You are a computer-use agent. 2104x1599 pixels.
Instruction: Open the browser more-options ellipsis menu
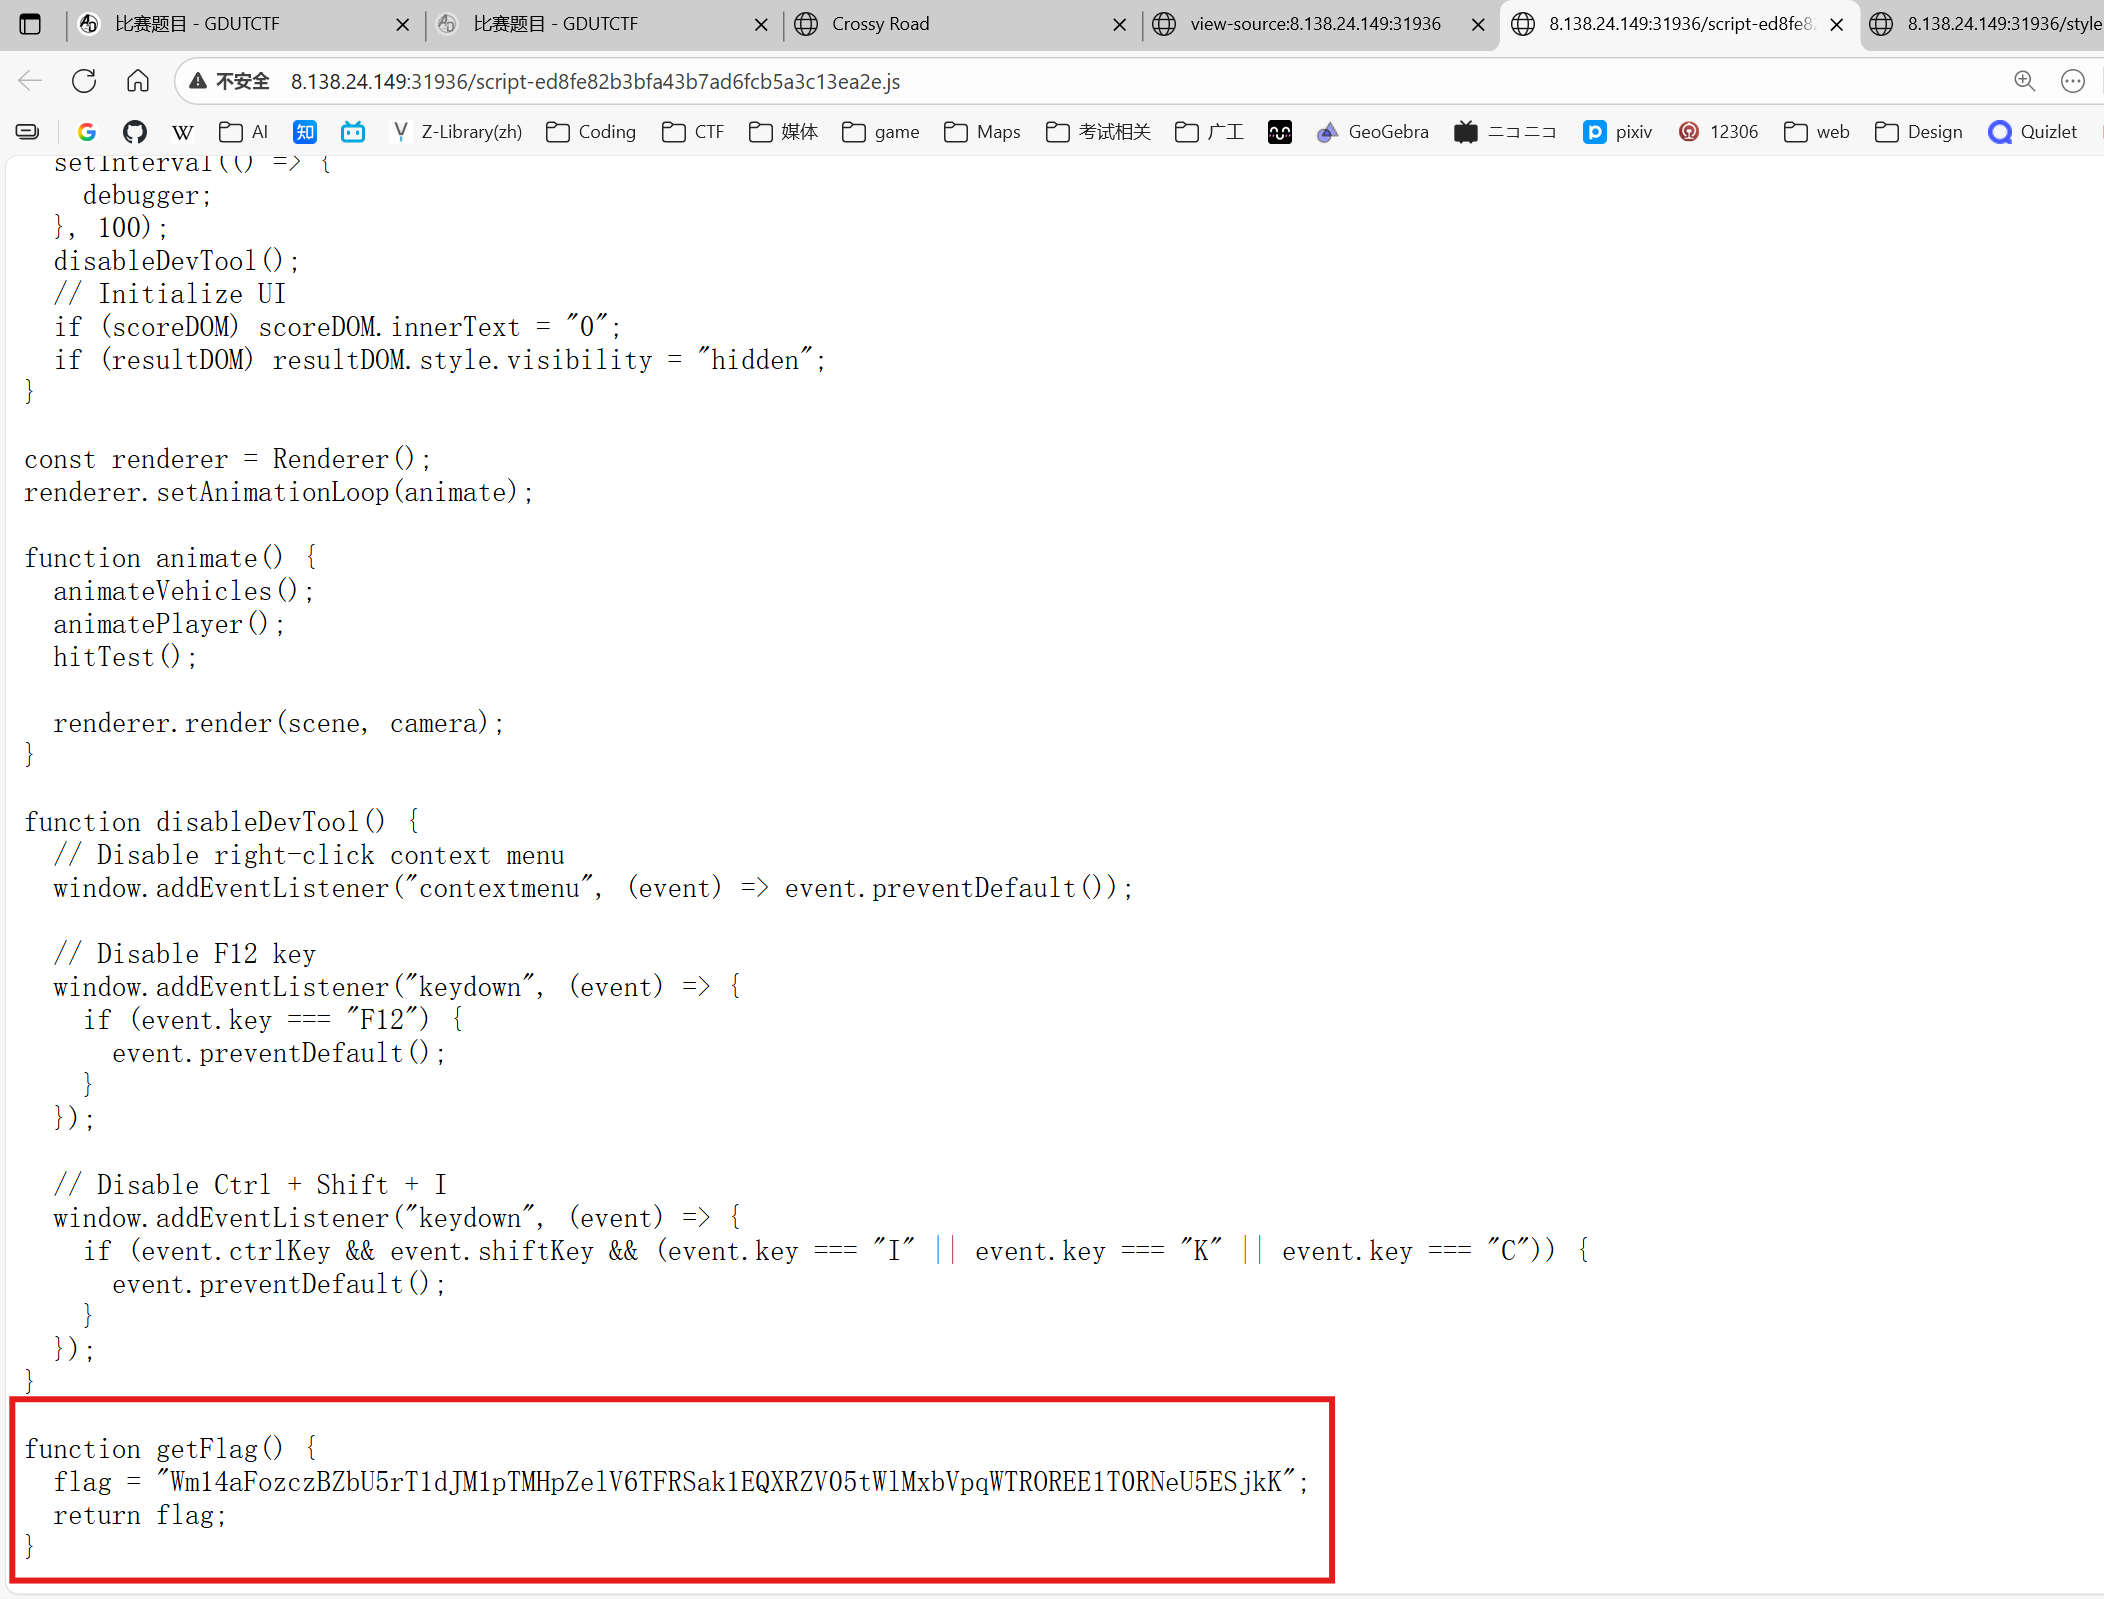point(2073,81)
